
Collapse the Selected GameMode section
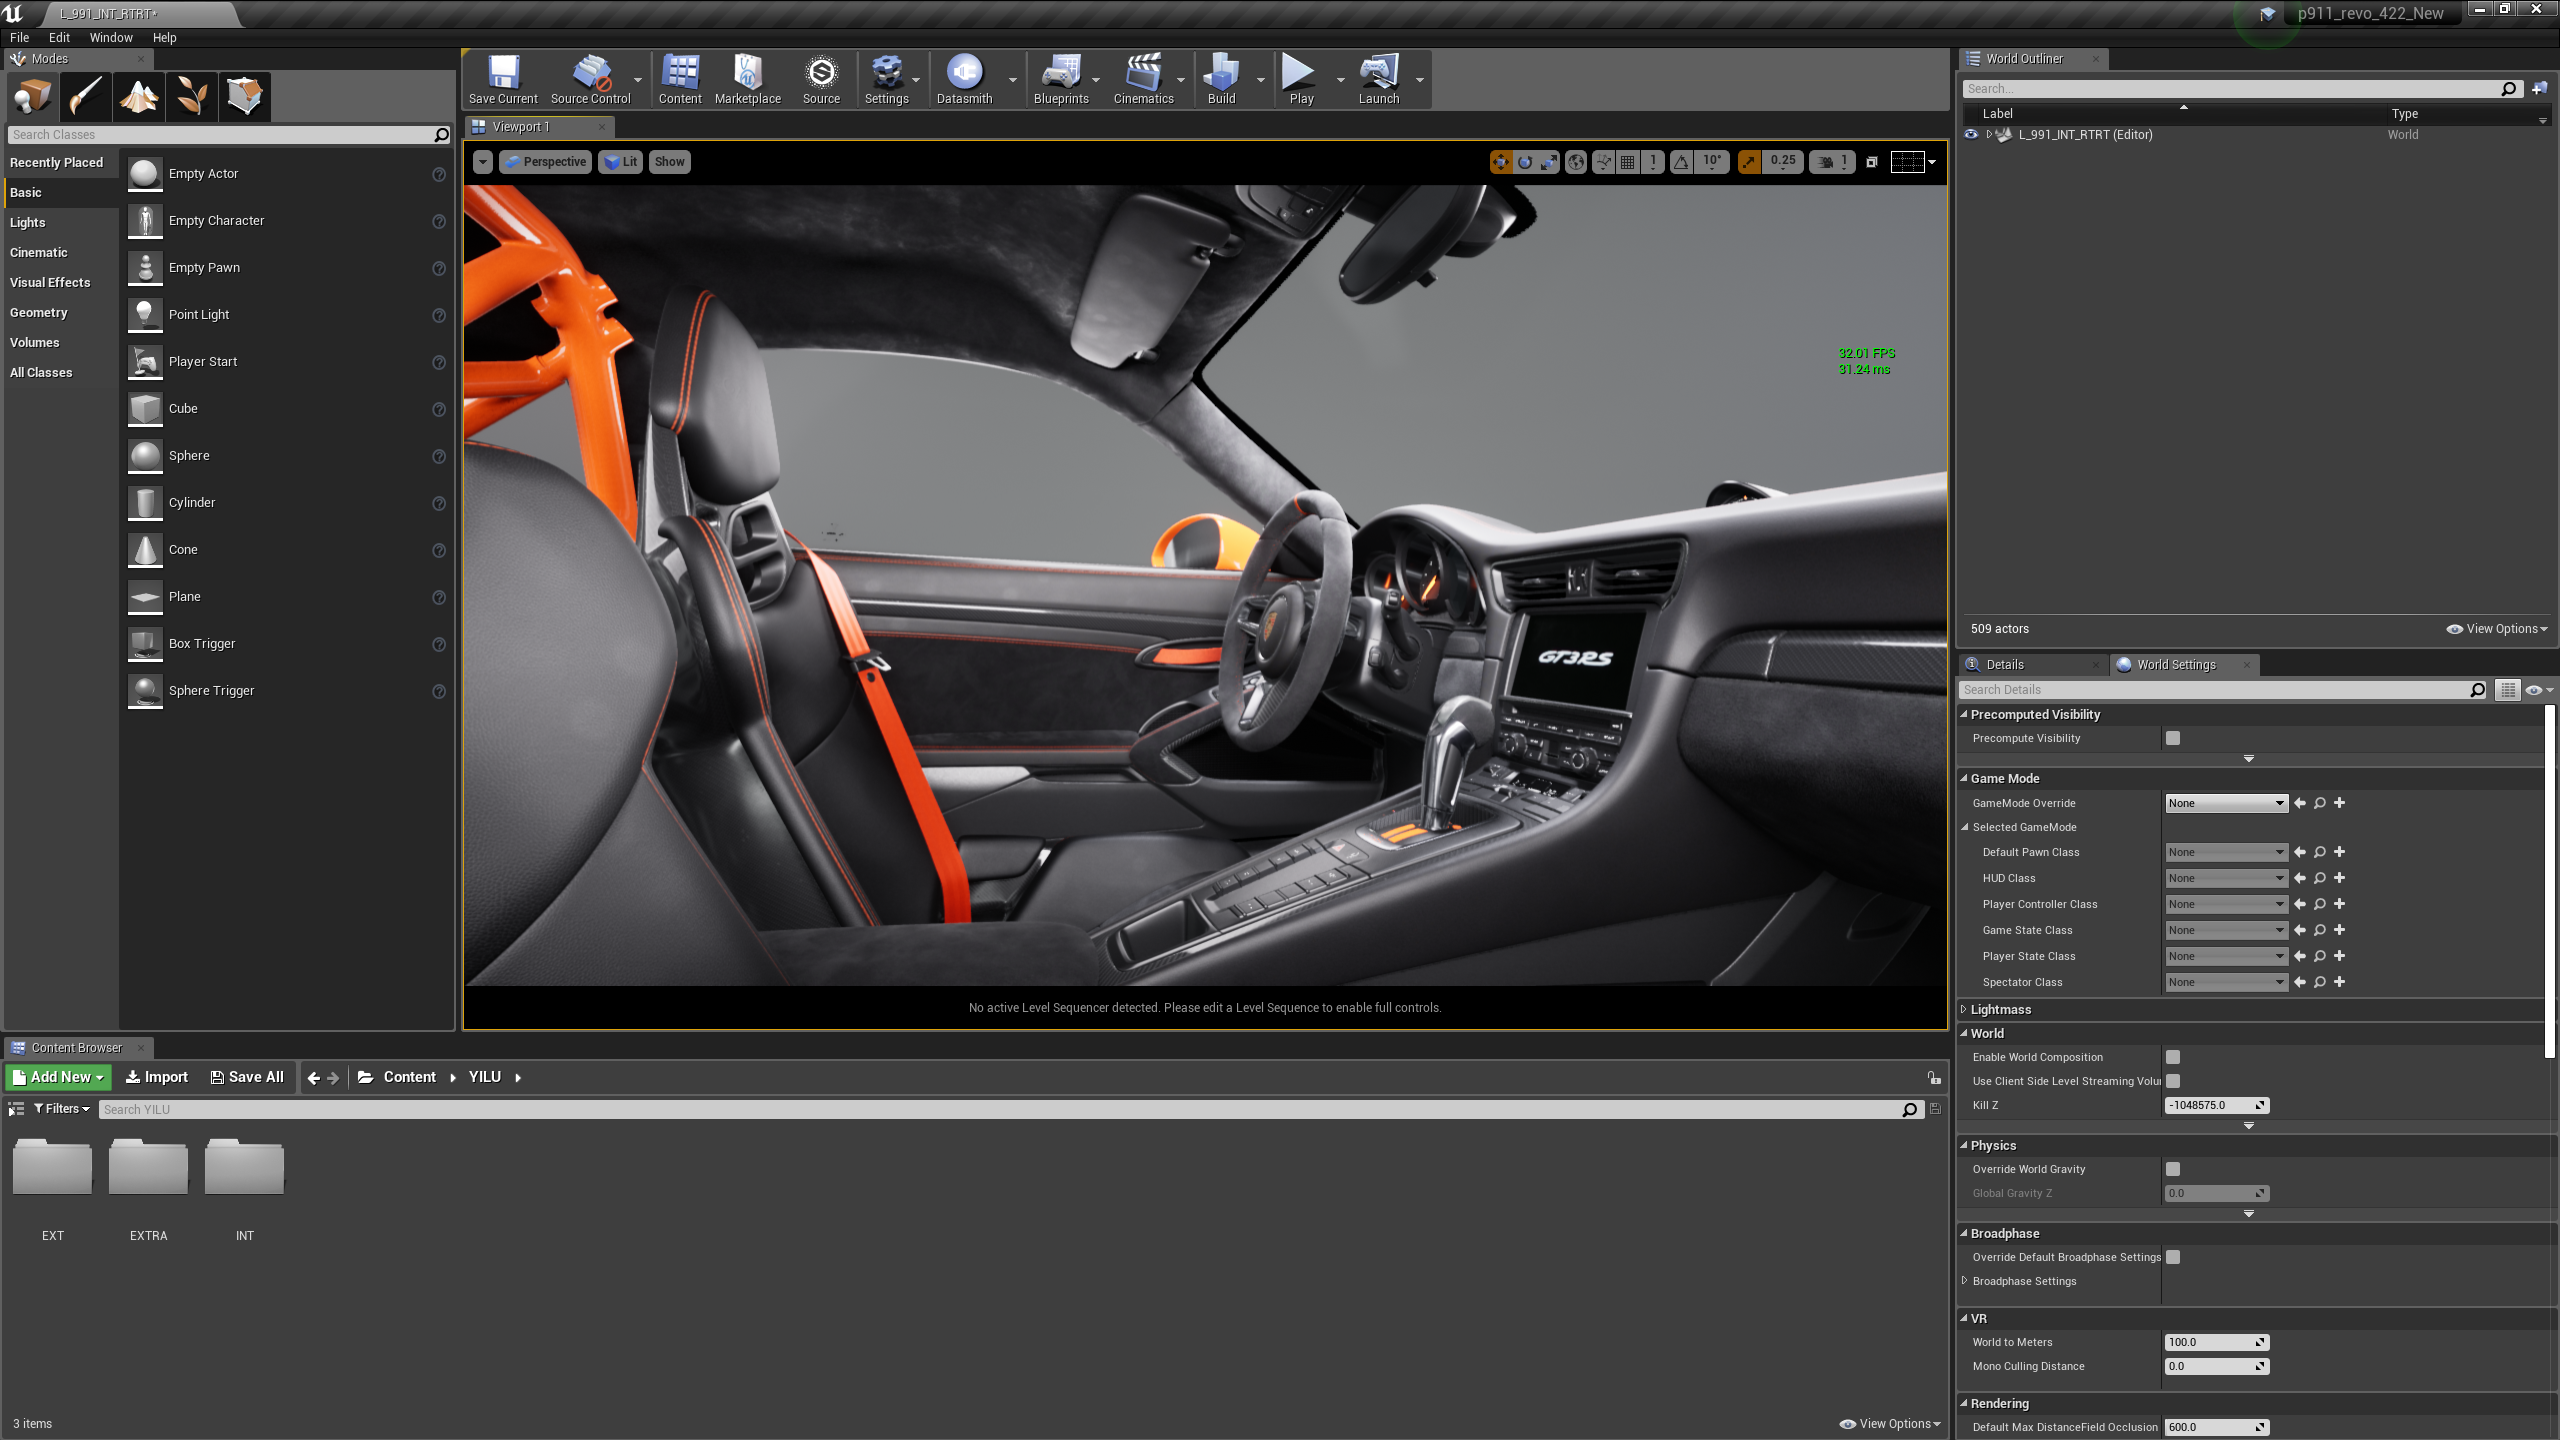tap(1964, 827)
